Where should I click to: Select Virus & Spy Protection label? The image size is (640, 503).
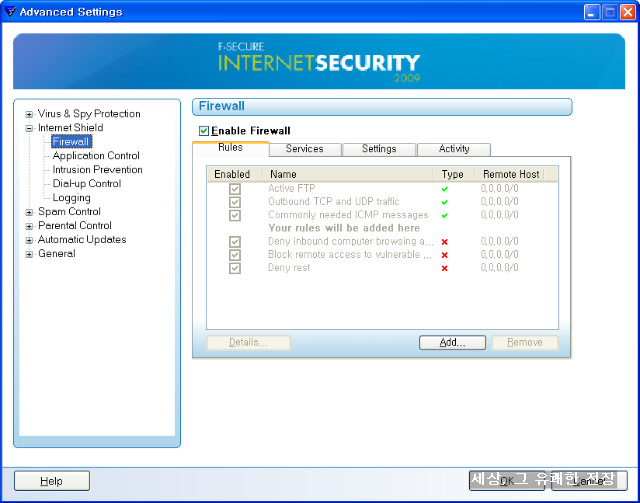[89, 114]
